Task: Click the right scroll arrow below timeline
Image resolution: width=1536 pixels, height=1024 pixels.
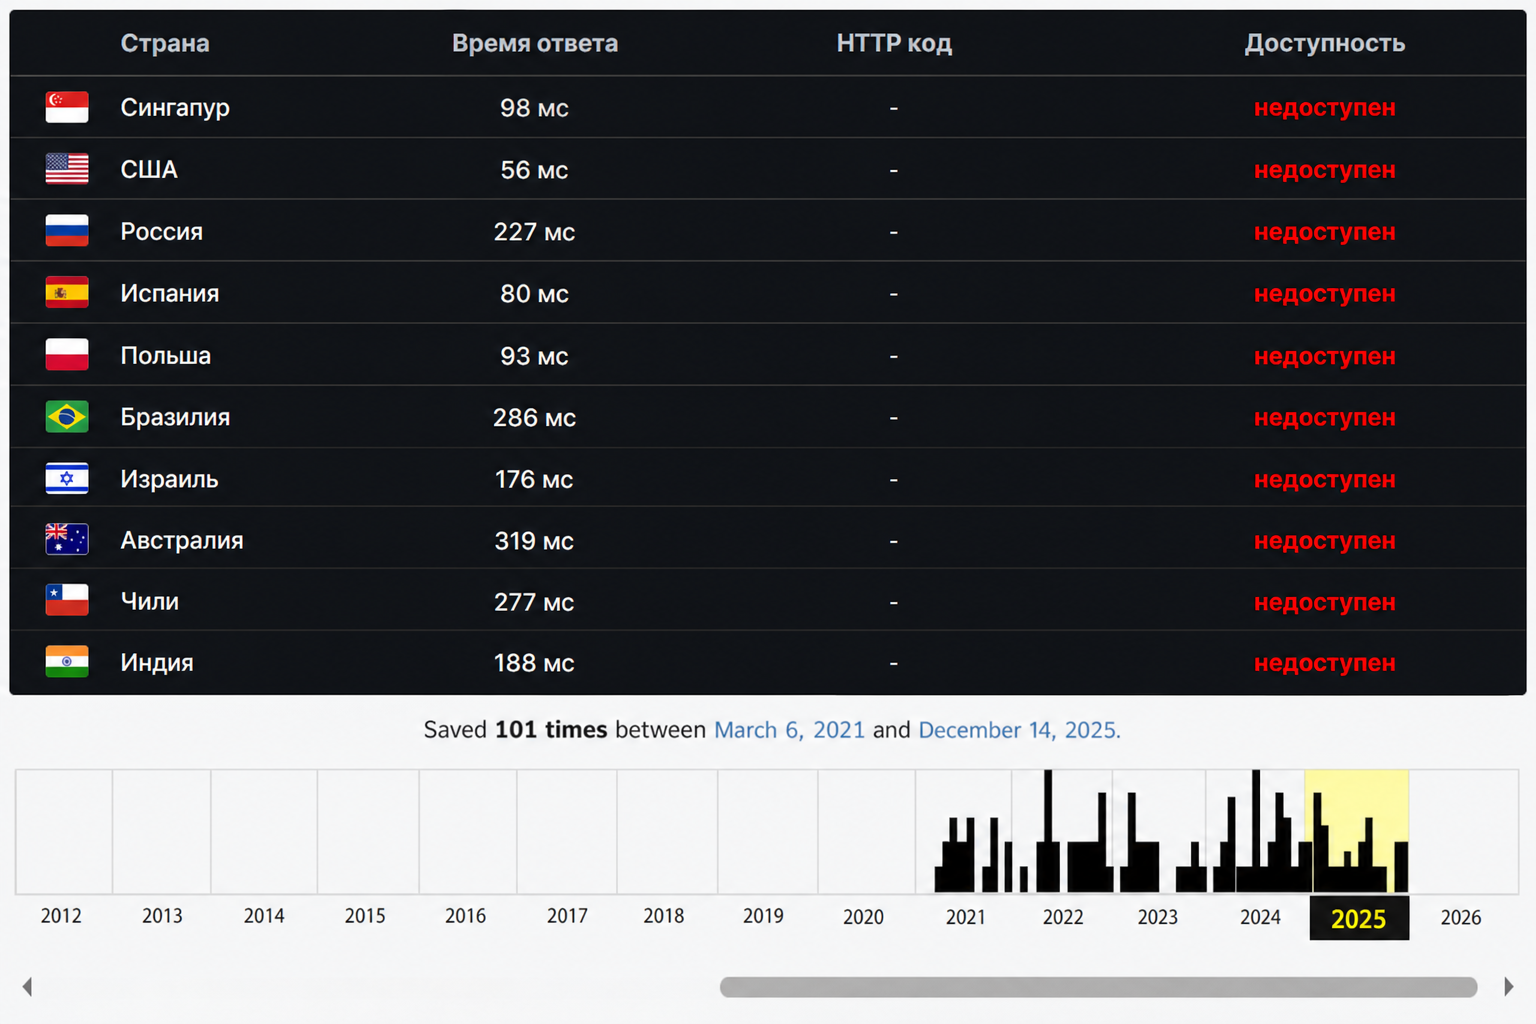Action: pyautogui.click(x=1509, y=987)
